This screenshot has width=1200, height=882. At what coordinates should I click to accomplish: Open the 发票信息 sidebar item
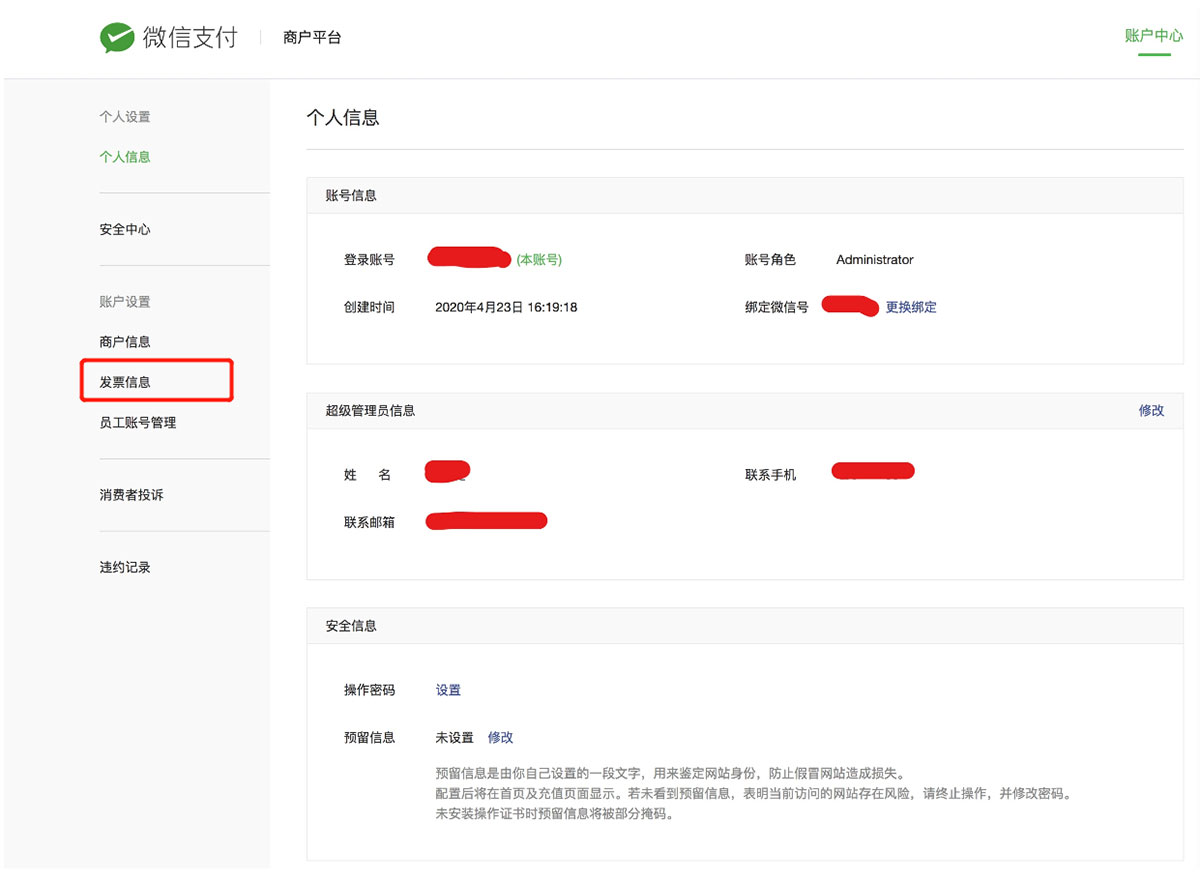[125, 382]
